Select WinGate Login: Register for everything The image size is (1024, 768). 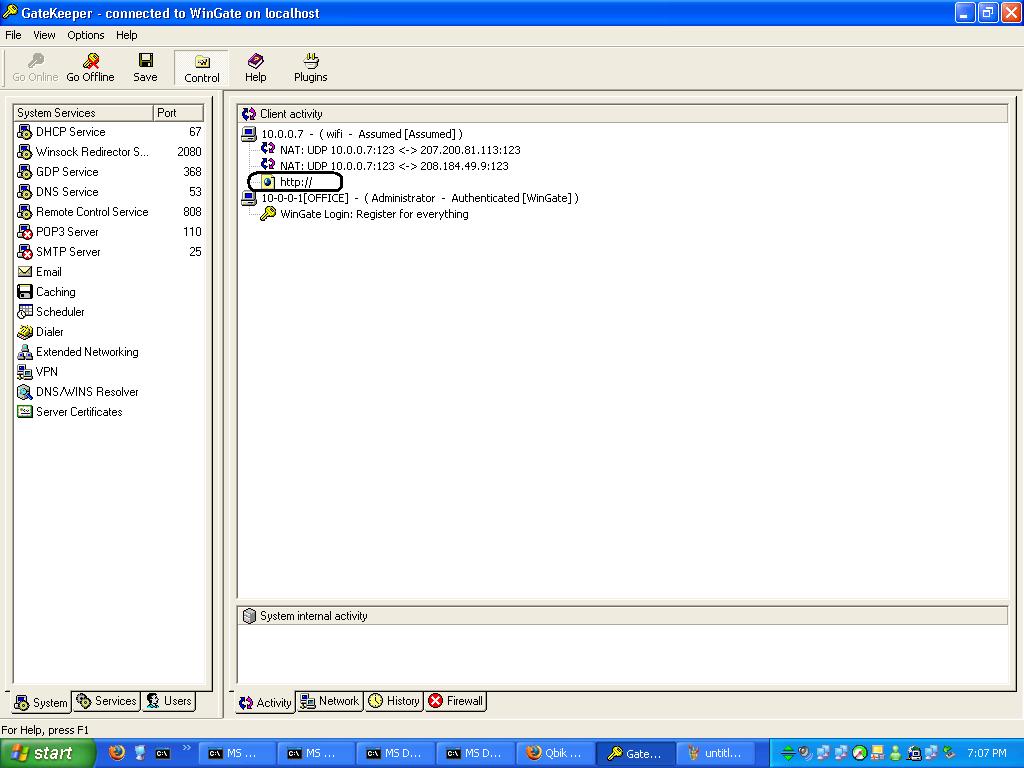pyautogui.click(x=374, y=214)
